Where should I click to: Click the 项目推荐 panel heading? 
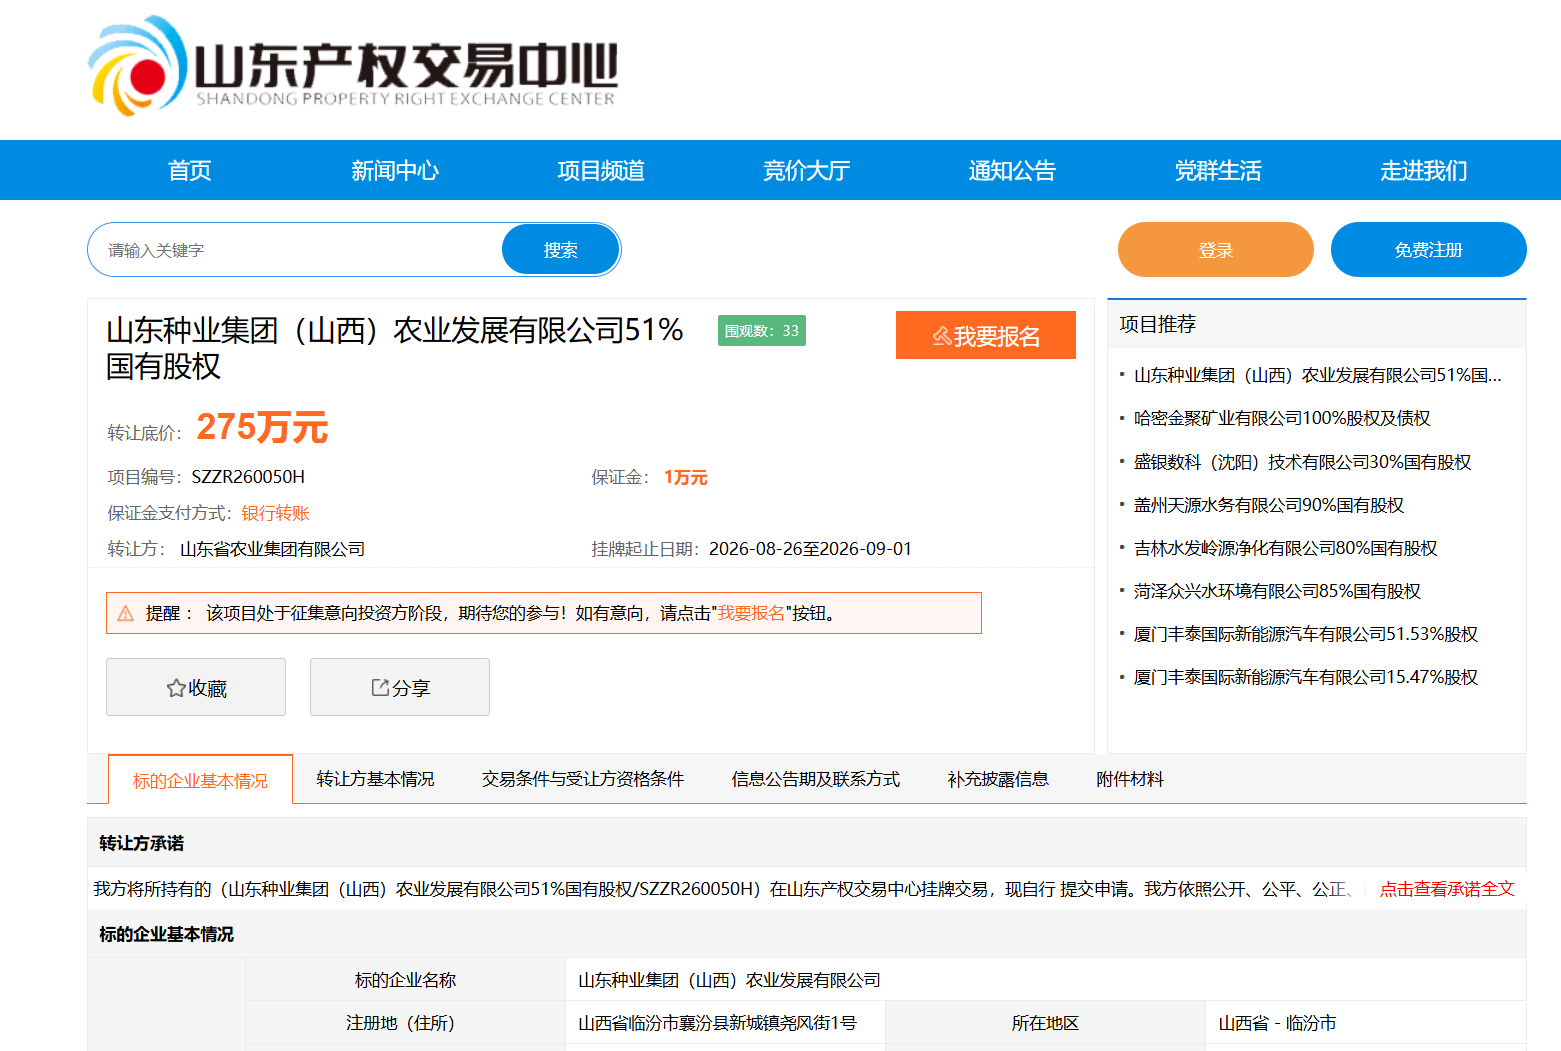[x=1158, y=324]
